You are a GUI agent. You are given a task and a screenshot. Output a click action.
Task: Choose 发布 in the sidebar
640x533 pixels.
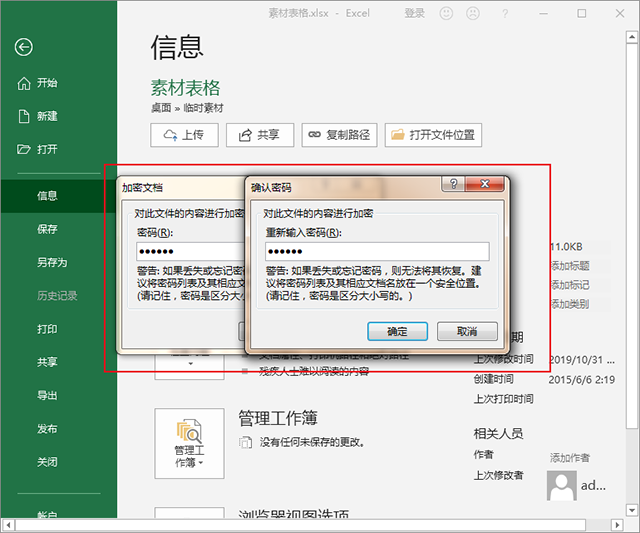tap(47, 429)
